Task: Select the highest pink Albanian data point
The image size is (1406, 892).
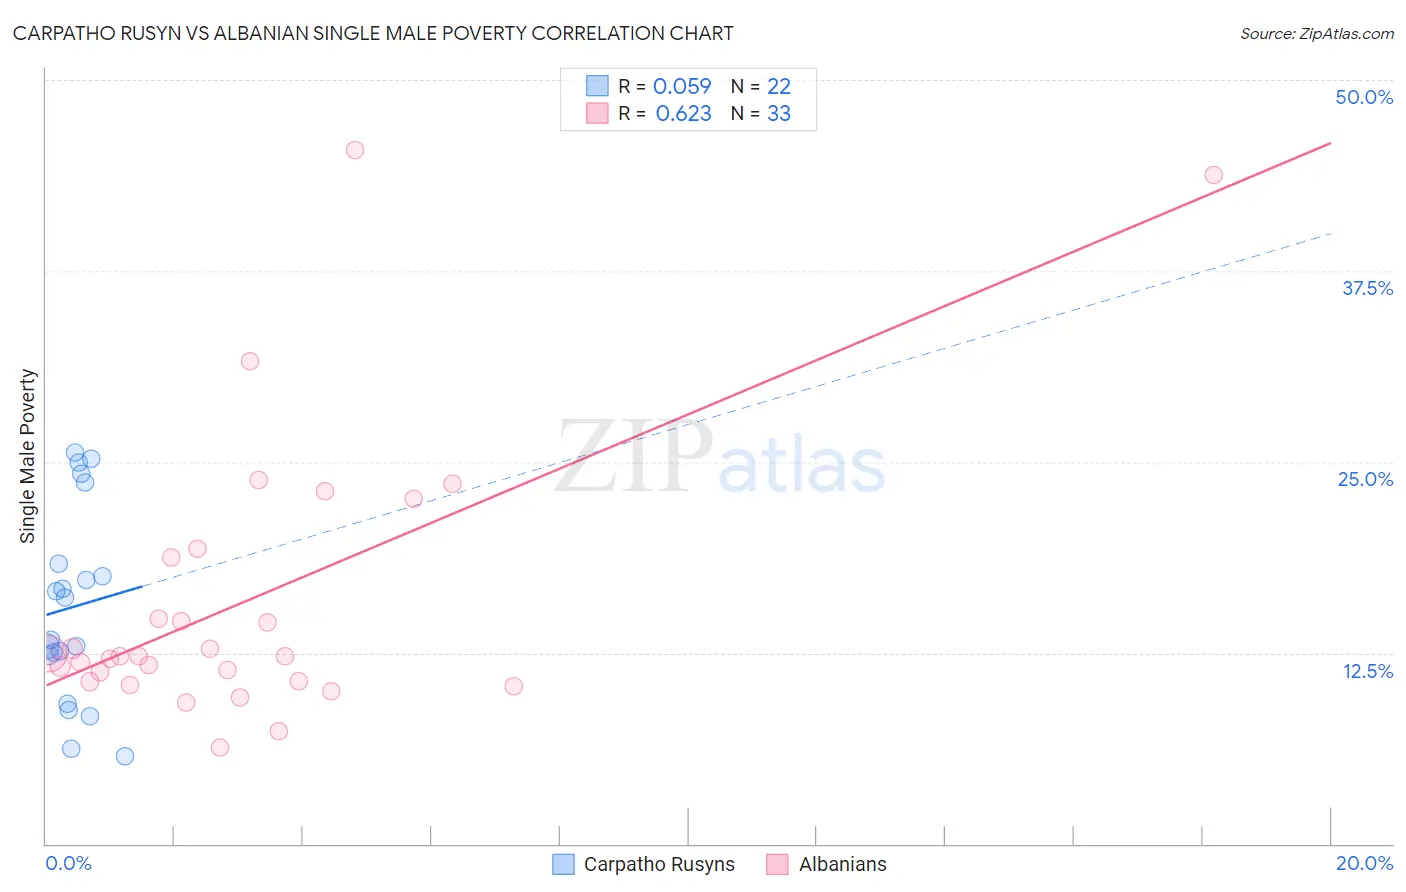Action: [x=355, y=150]
